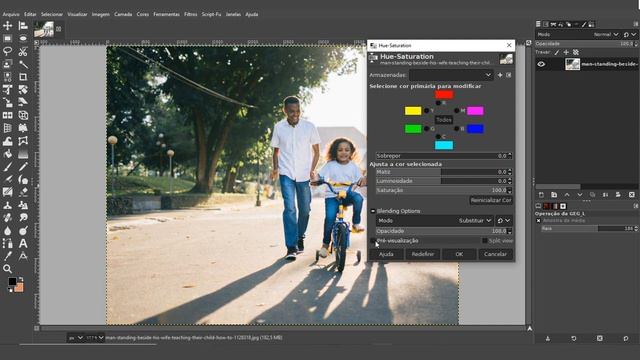Select the Bucket Fill tool
This screenshot has height=360, width=640.
pyautogui.click(x=7, y=154)
